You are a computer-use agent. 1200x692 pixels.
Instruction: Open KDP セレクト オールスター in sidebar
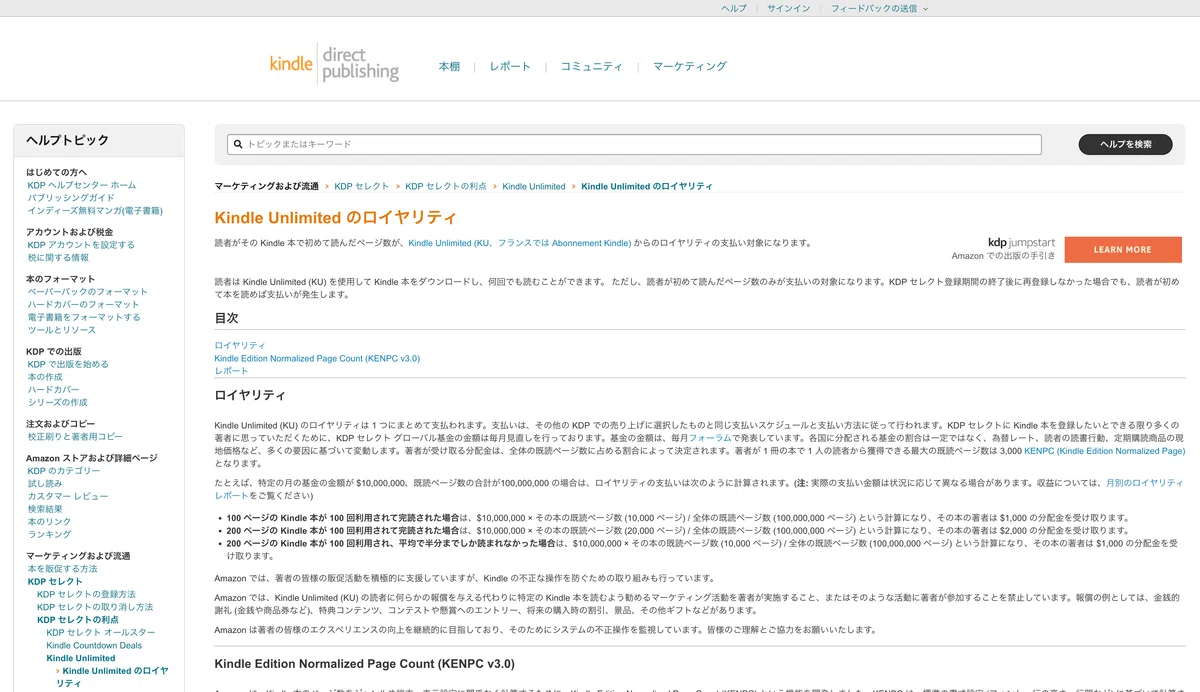click(x=101, y=633)
